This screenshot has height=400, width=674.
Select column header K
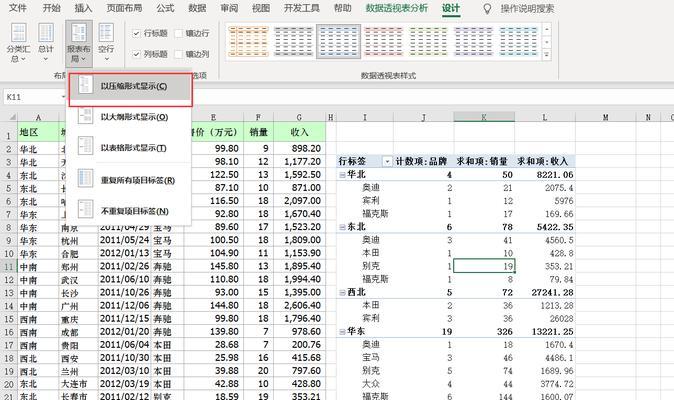tap(484, 117)
